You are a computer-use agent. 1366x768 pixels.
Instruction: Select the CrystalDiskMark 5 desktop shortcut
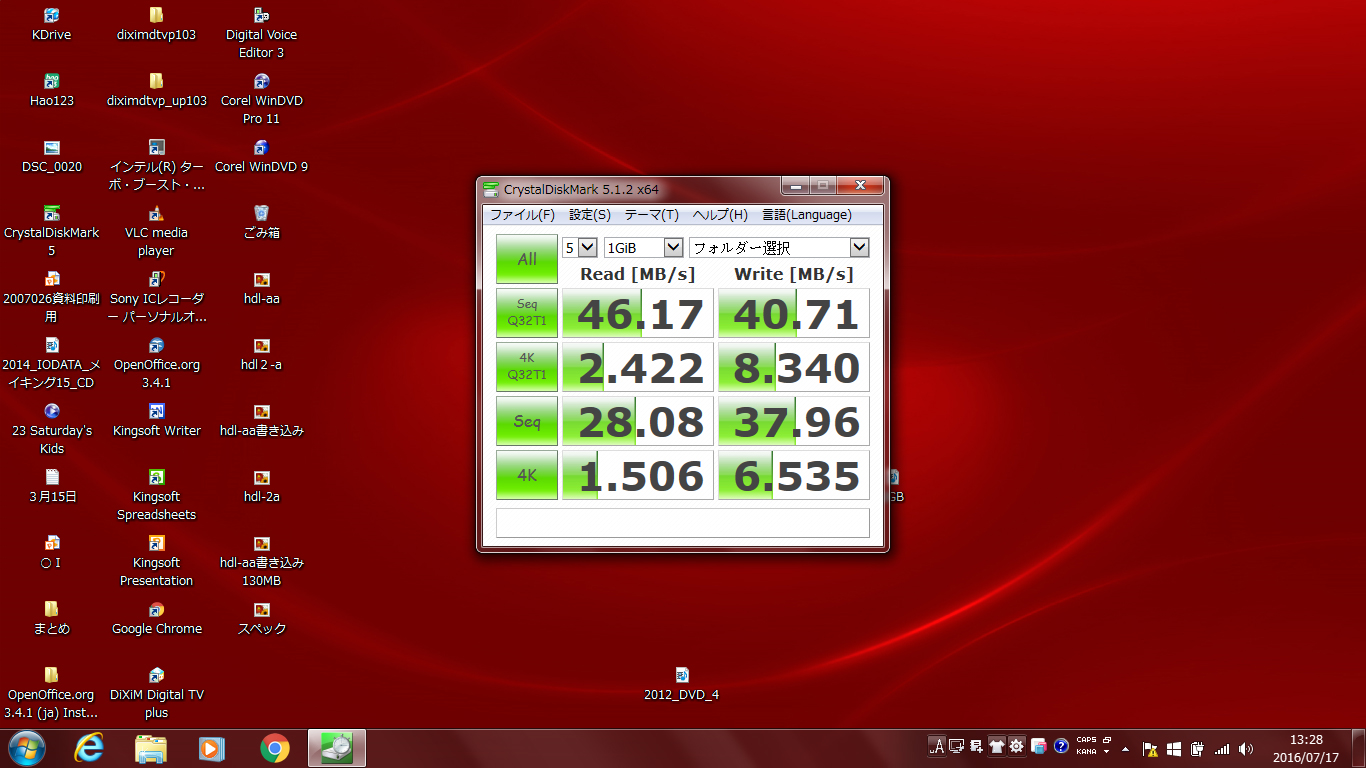[x=52, y=232]
